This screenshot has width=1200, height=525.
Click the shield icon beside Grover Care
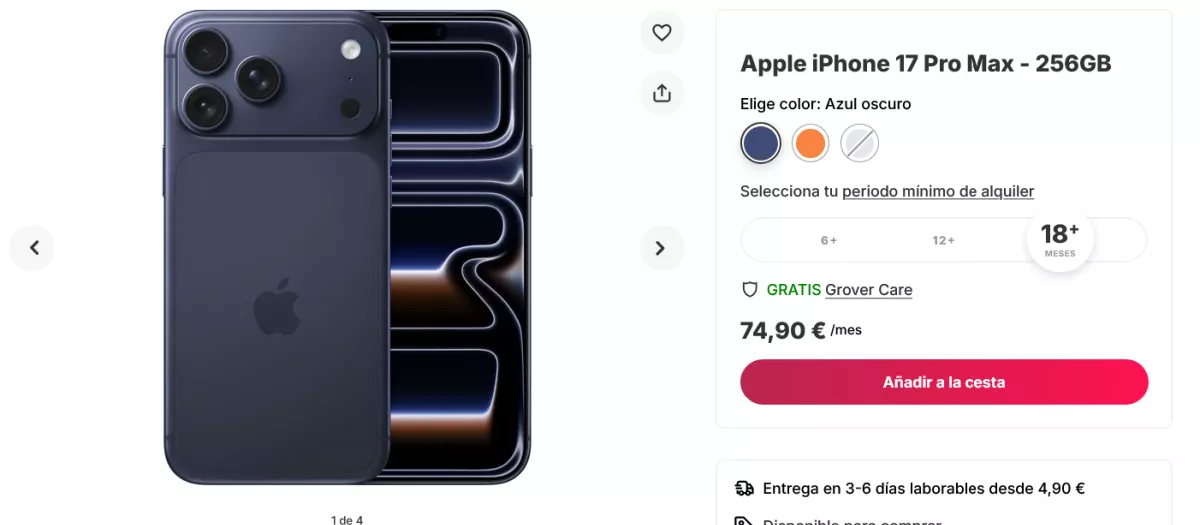[750, 290]
